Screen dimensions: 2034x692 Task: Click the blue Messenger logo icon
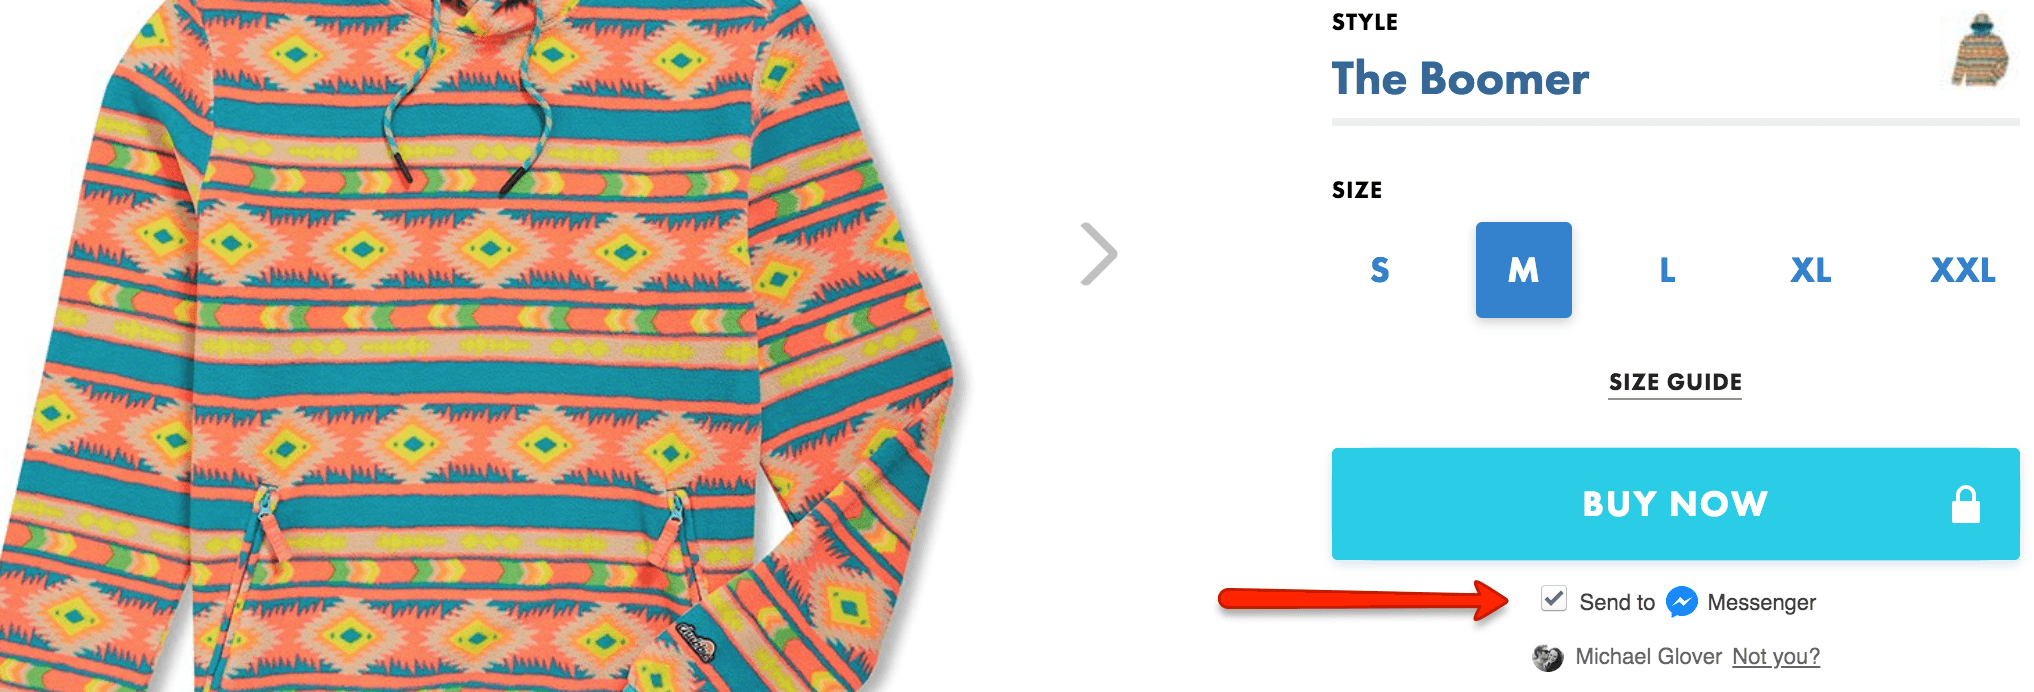tap(1681, 602)
